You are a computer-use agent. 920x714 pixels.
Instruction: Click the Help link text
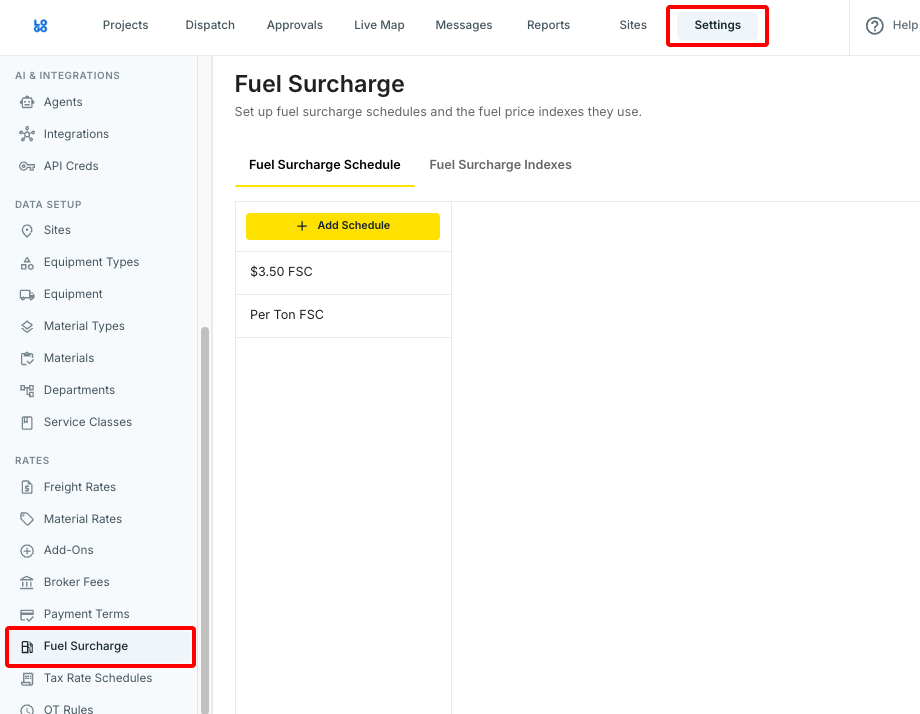905,25
